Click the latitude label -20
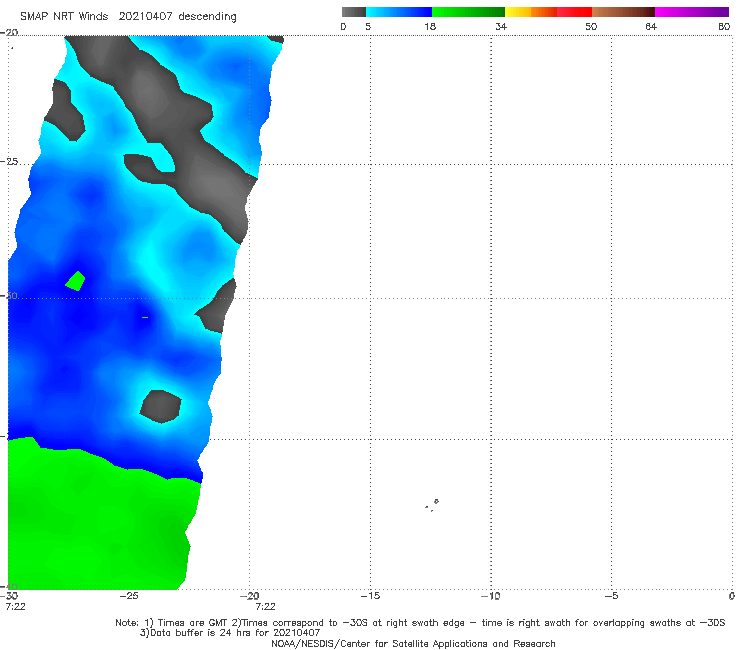 (9, 32)
